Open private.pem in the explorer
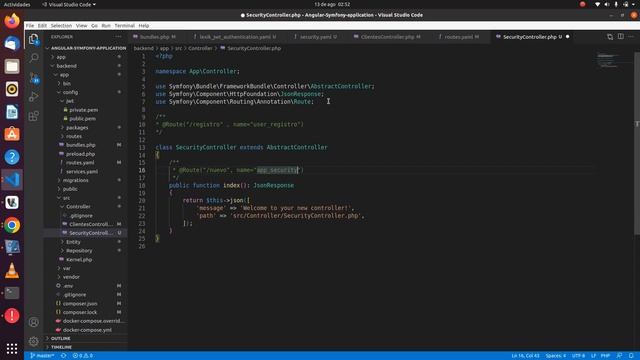 [x=83, y=110]
